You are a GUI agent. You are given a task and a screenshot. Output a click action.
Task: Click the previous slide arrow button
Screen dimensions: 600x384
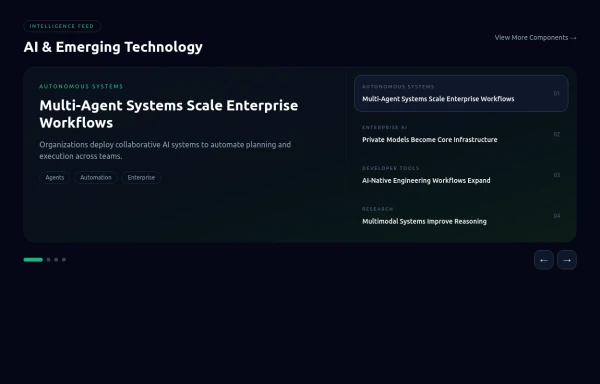[543, 260]
